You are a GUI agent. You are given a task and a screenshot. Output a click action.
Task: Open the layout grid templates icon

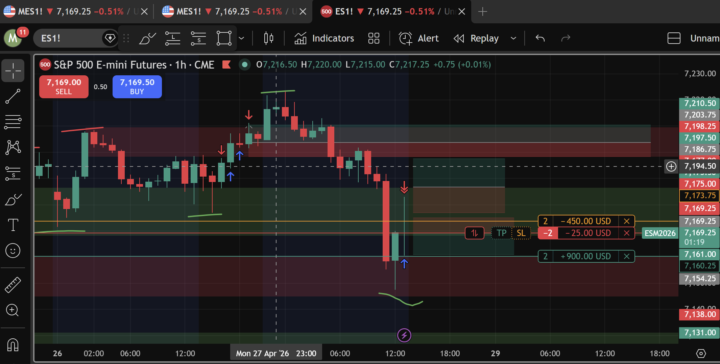pos(374,39)
